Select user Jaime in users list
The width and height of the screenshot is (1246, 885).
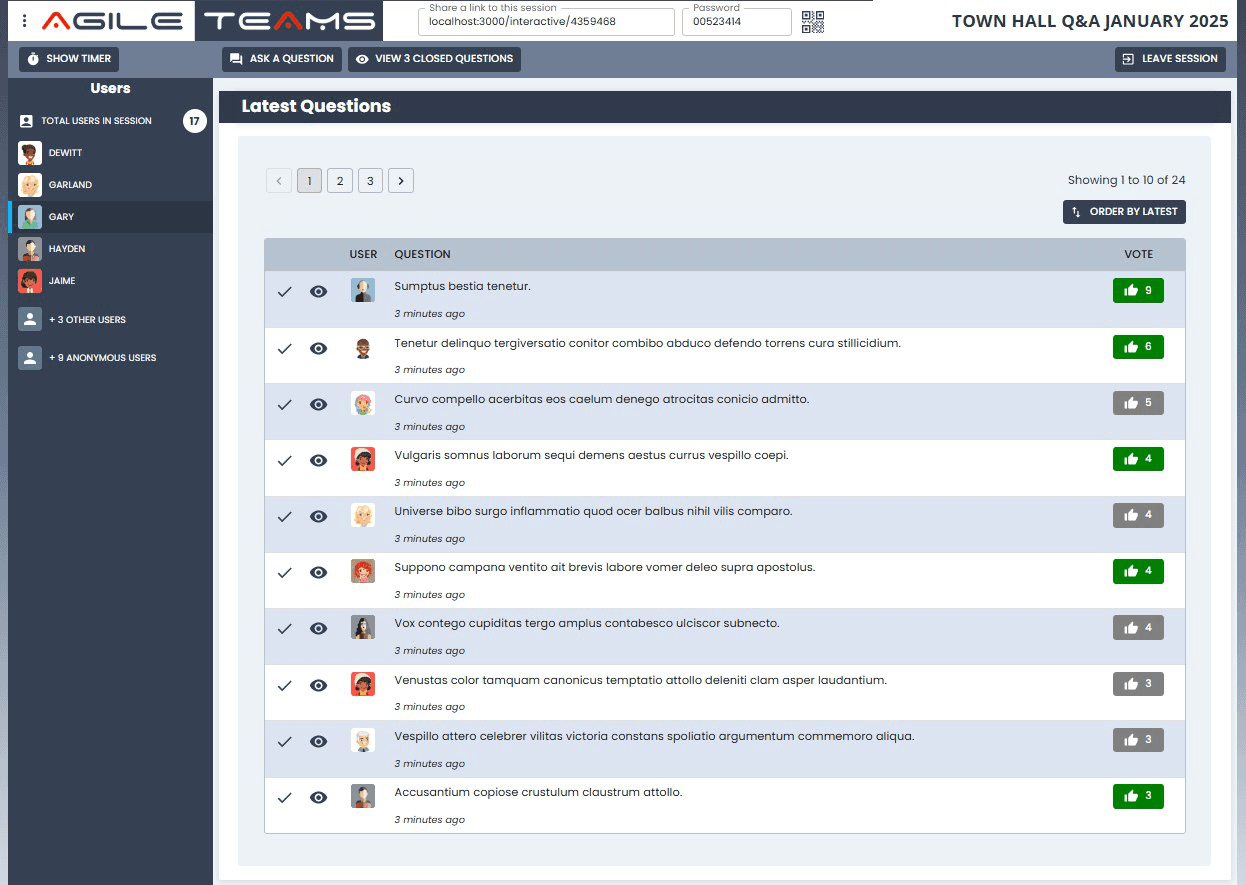point(110,281)
